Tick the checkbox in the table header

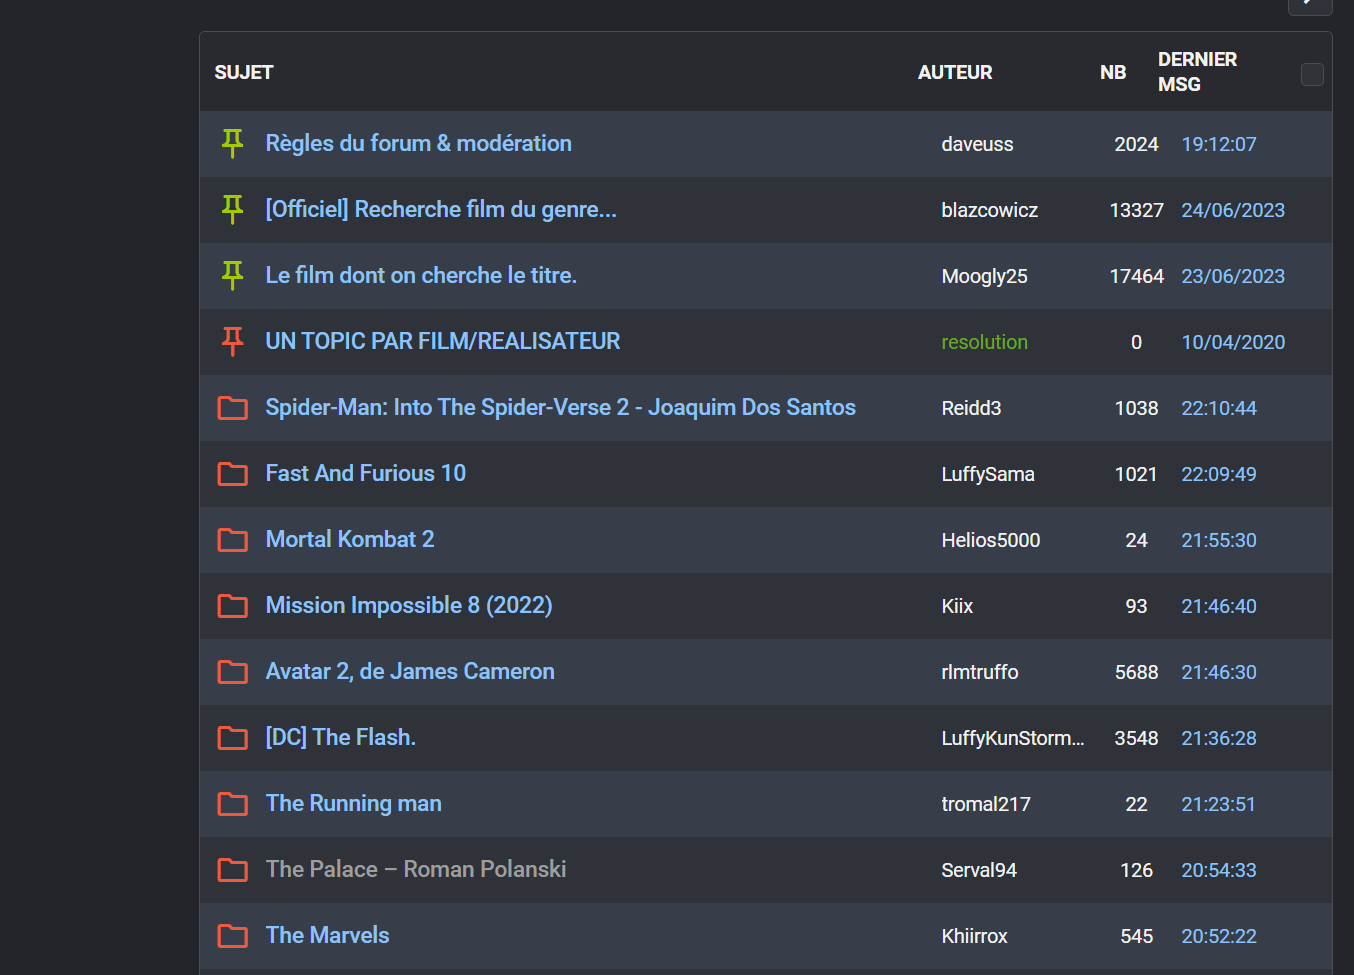click(x=1312, y=74)
